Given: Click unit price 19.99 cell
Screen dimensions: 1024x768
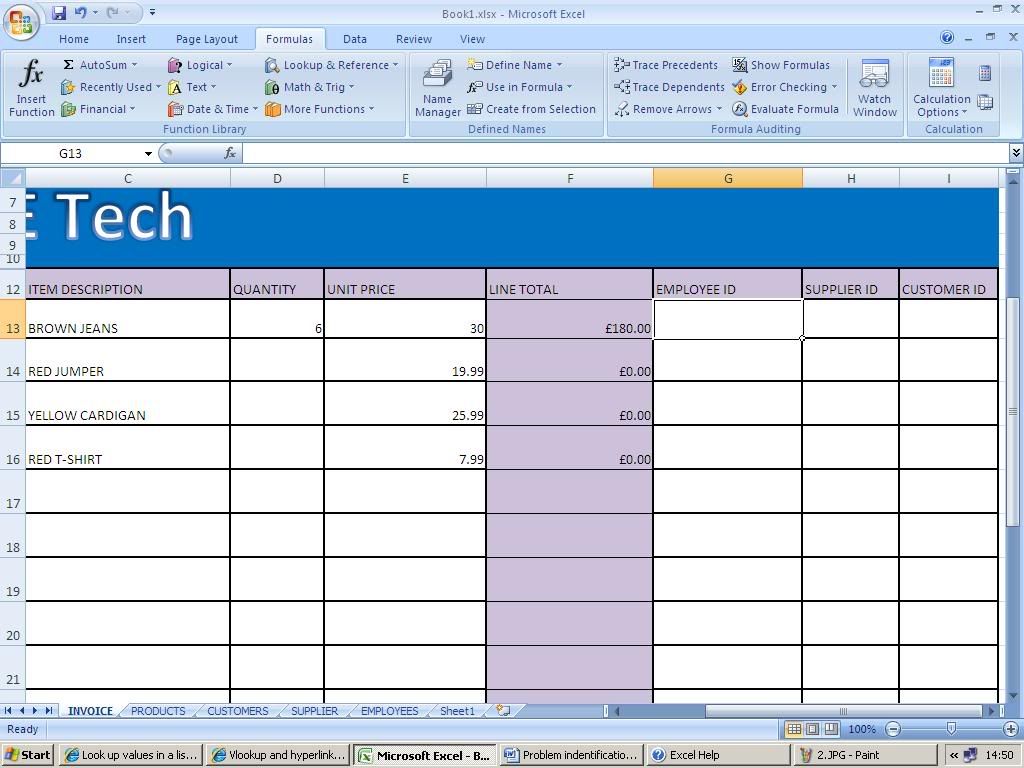Looking at the screenshot, I should [405, 360].
